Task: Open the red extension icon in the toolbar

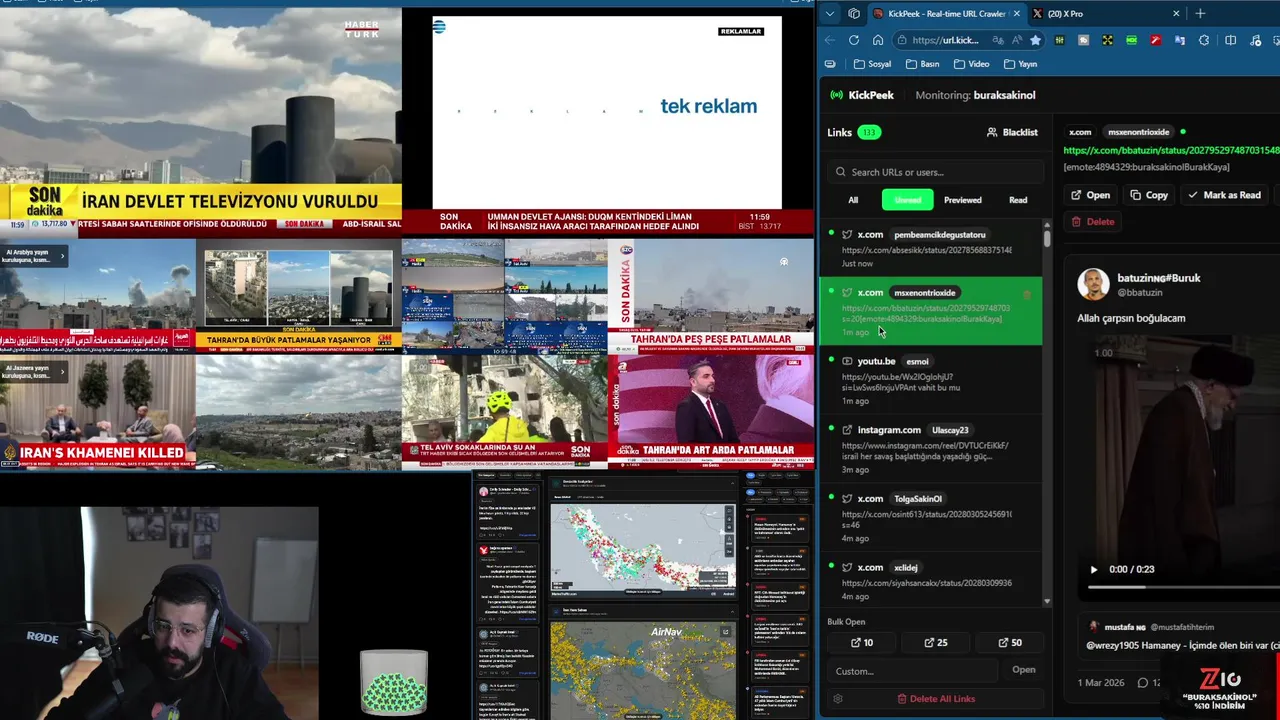Action: pos(1155,40)
